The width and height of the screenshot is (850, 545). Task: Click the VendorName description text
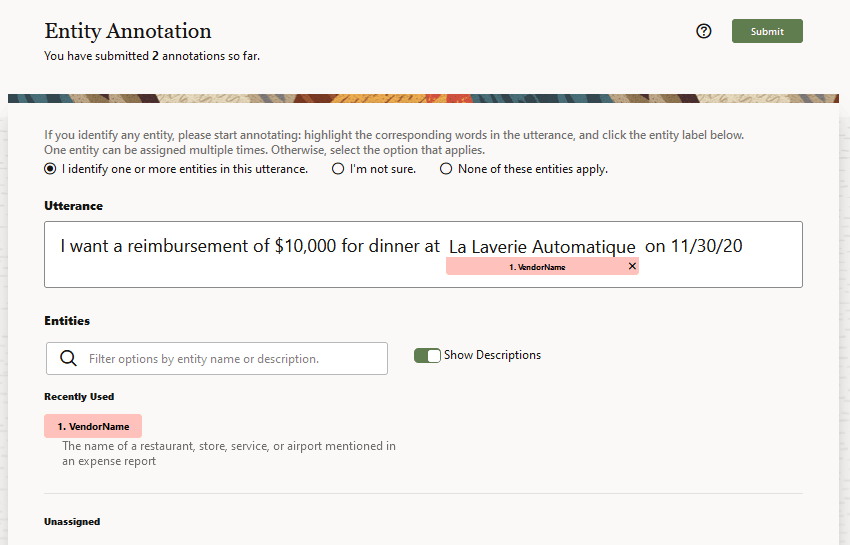coord(228,454)
